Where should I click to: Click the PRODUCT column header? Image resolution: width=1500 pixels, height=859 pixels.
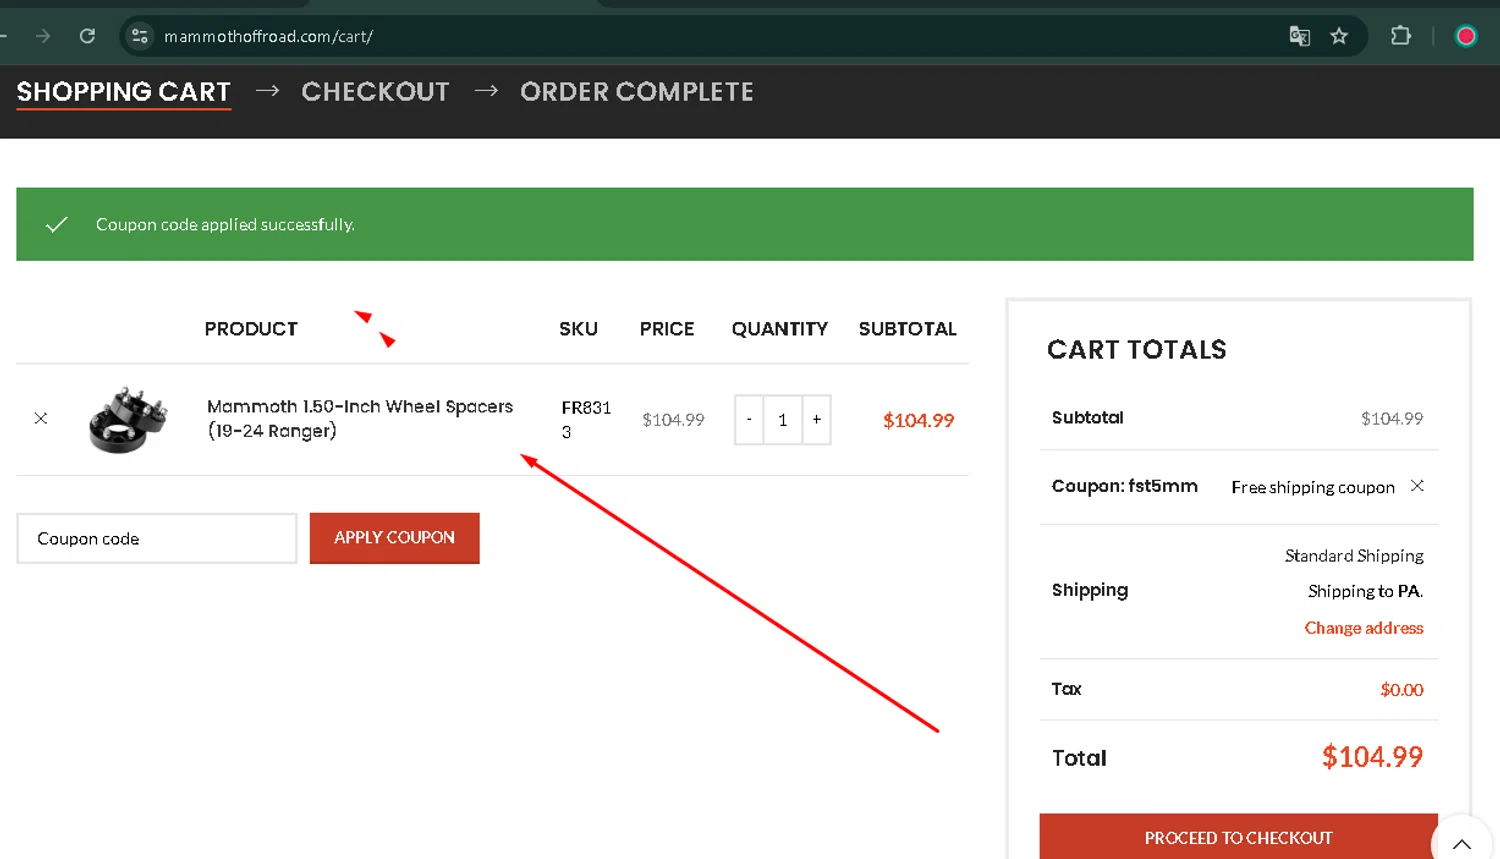(251, 329)
